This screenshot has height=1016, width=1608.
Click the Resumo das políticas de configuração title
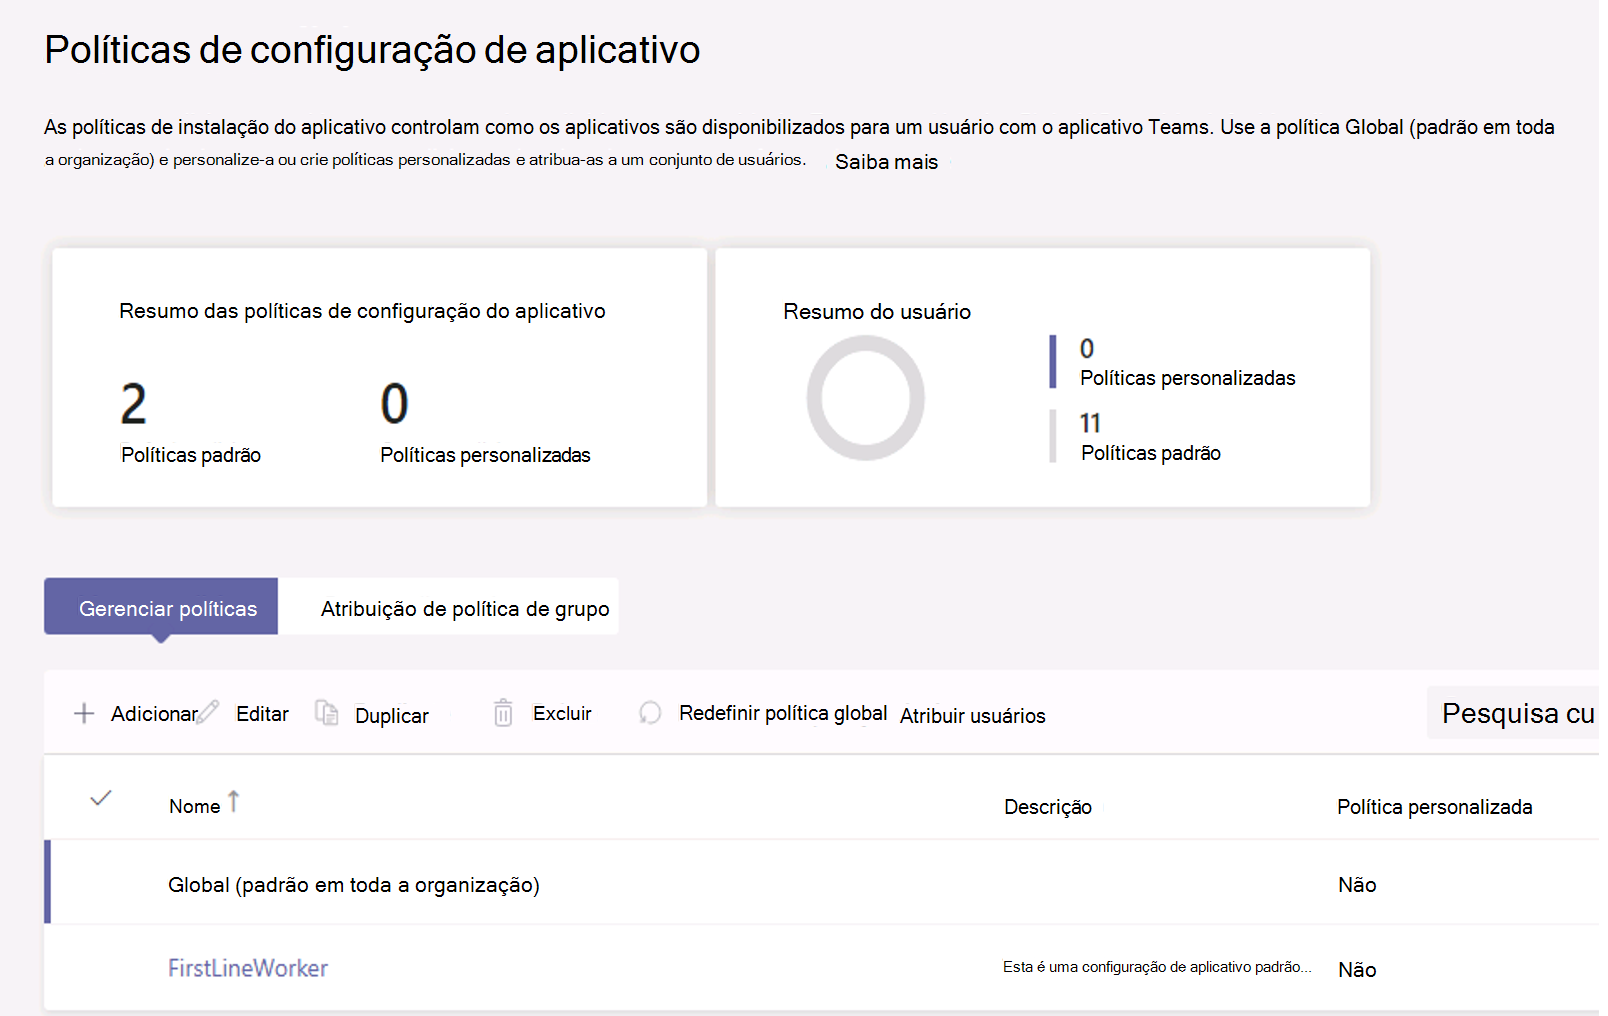[362, 311]
